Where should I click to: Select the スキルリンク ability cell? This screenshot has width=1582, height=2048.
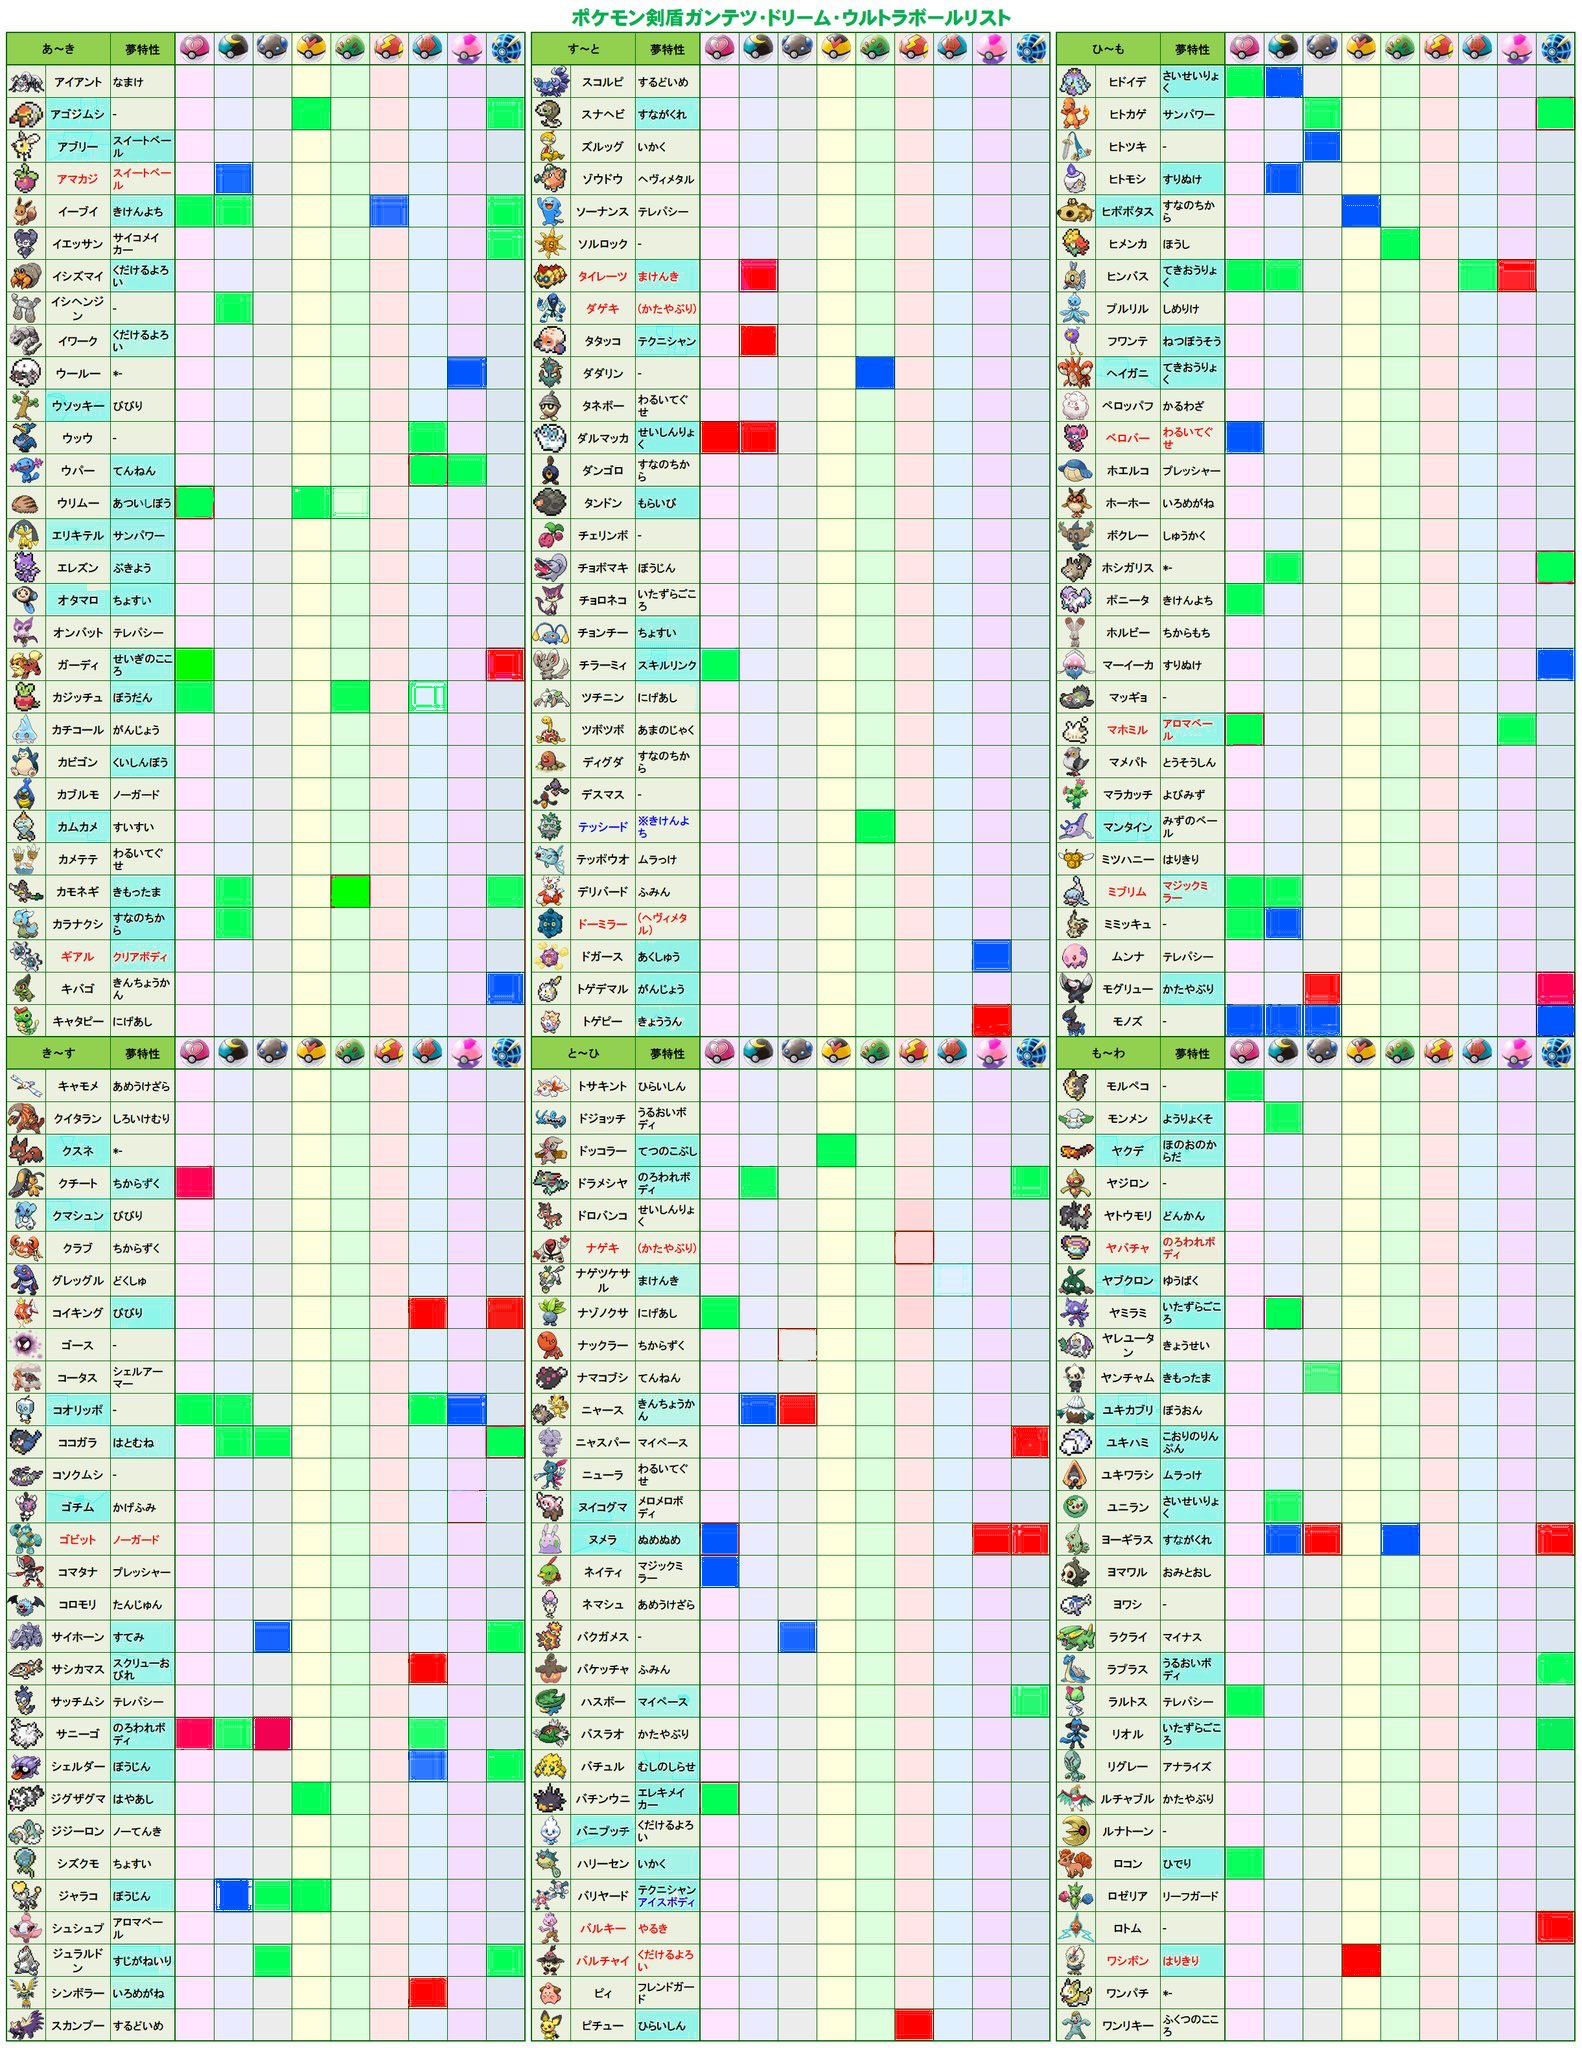667,665
